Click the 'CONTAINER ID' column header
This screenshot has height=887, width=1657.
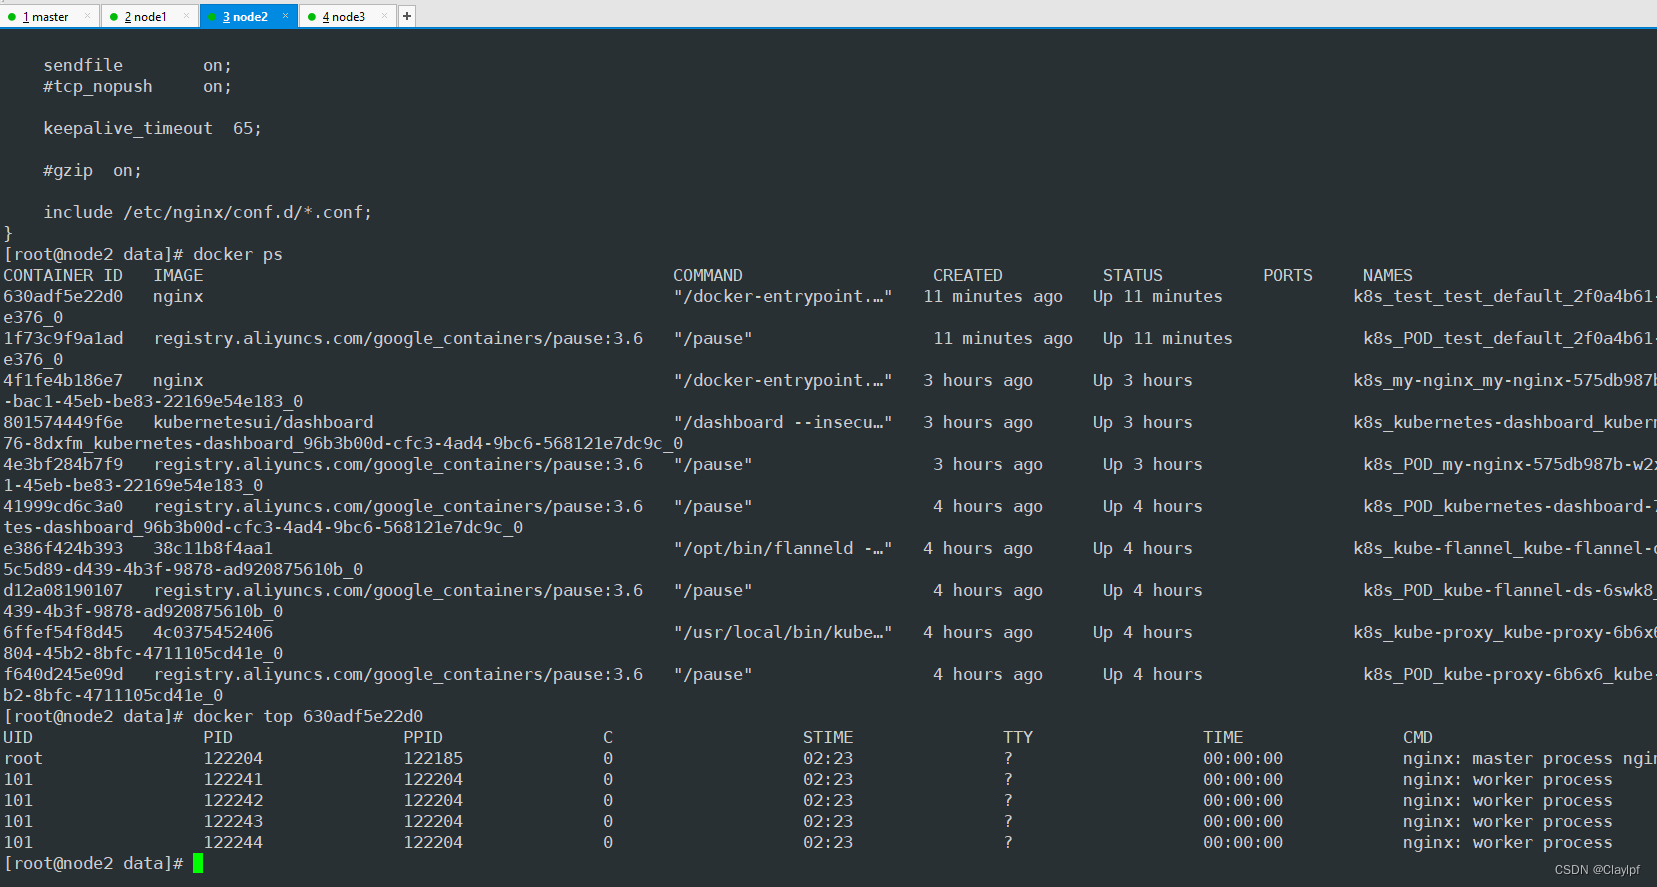(63, 275)
